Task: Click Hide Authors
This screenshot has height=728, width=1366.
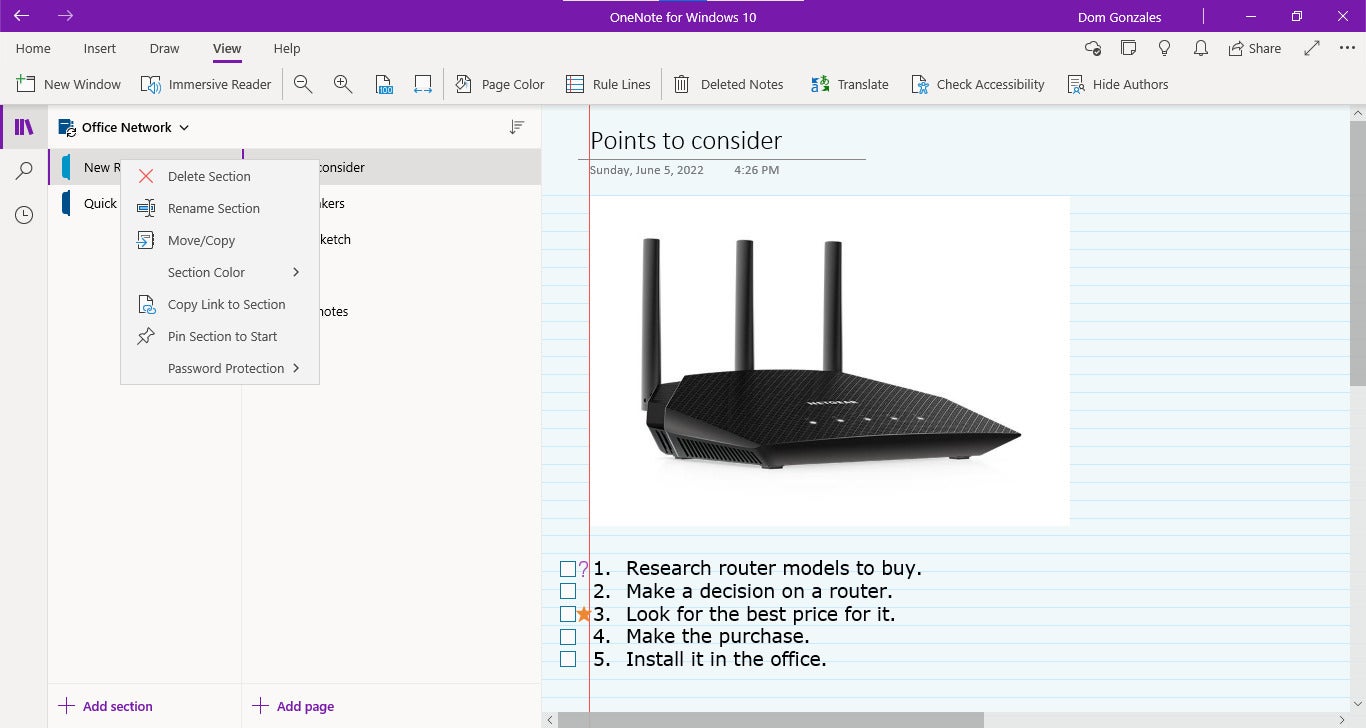Action: (x=1118, y=84)
